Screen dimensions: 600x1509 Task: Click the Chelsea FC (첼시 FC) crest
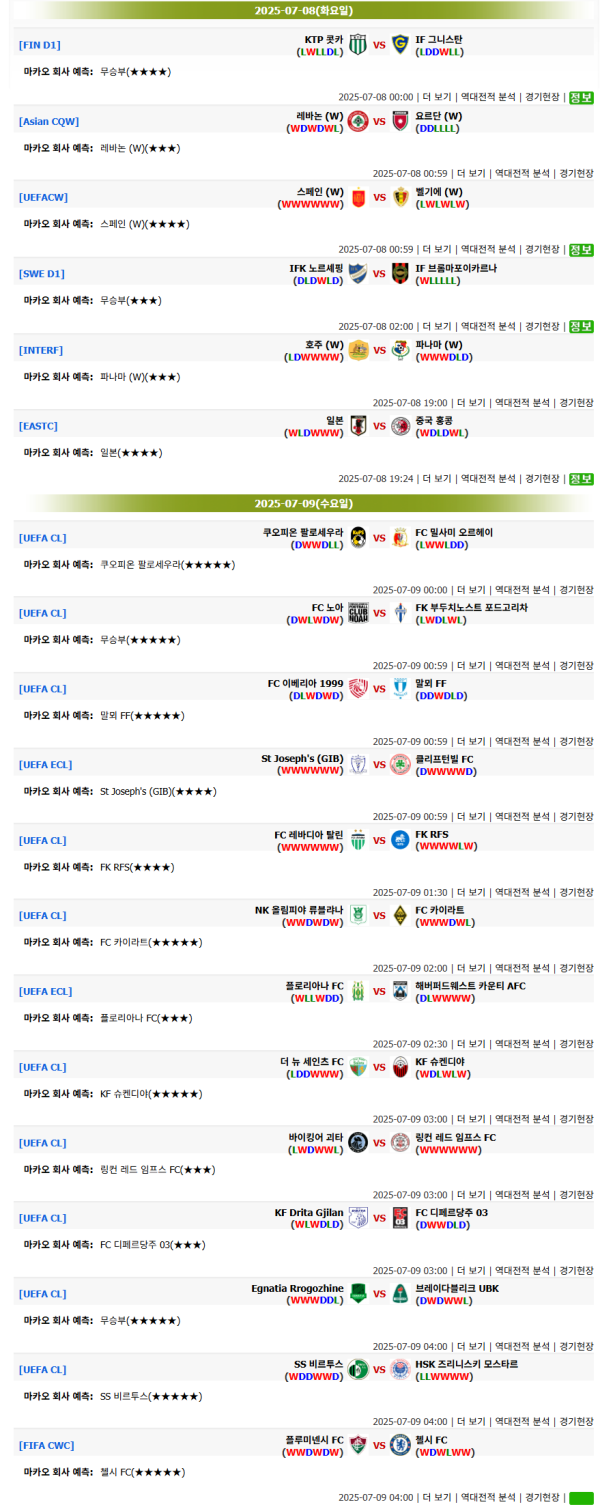400,1446
